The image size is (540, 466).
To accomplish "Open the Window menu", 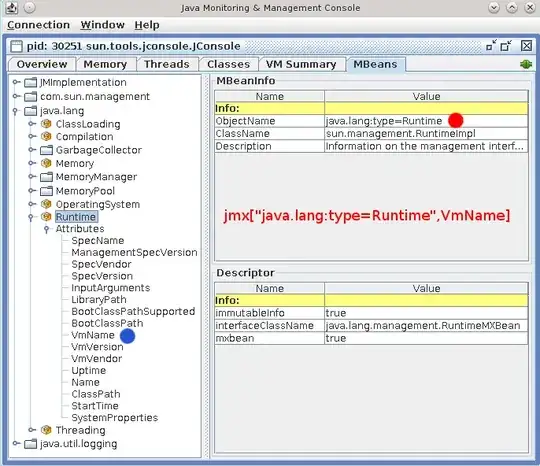I will 102,25.
